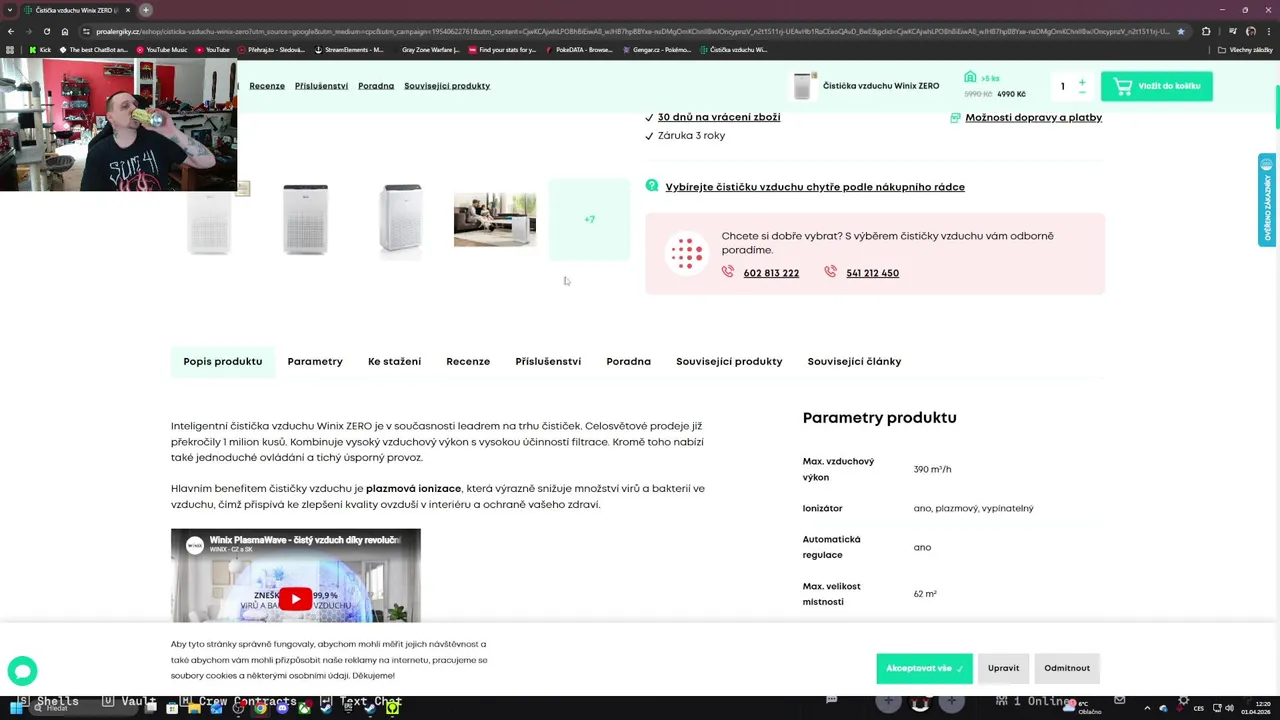The width and height of the screenshot is (1280, 720).
Task: Open the YouTube Music bookmark
Action: pyautogui.click(x=161, y=49)
